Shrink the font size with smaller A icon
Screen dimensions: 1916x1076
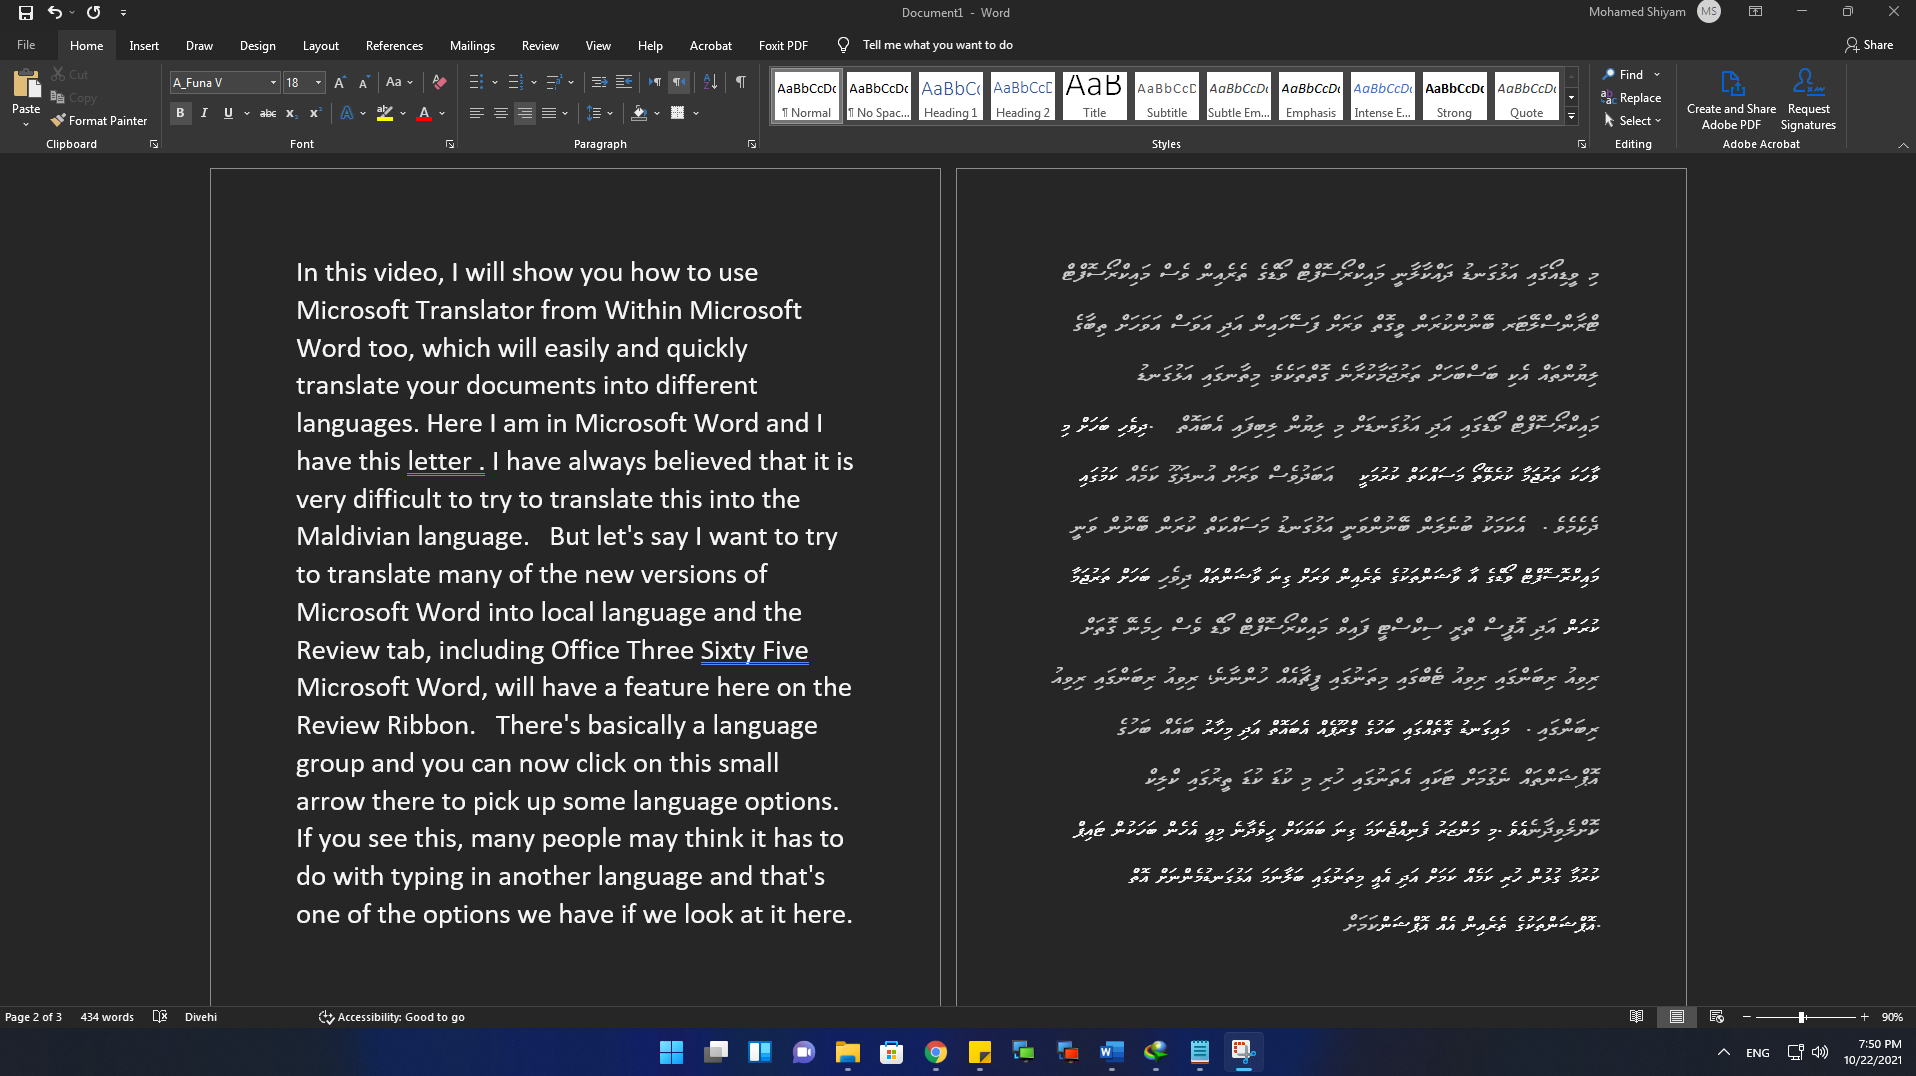click(x=364, y=83)
